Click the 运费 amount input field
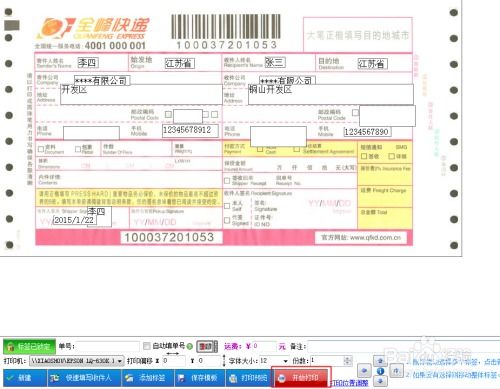 click(x=264, y=346)
